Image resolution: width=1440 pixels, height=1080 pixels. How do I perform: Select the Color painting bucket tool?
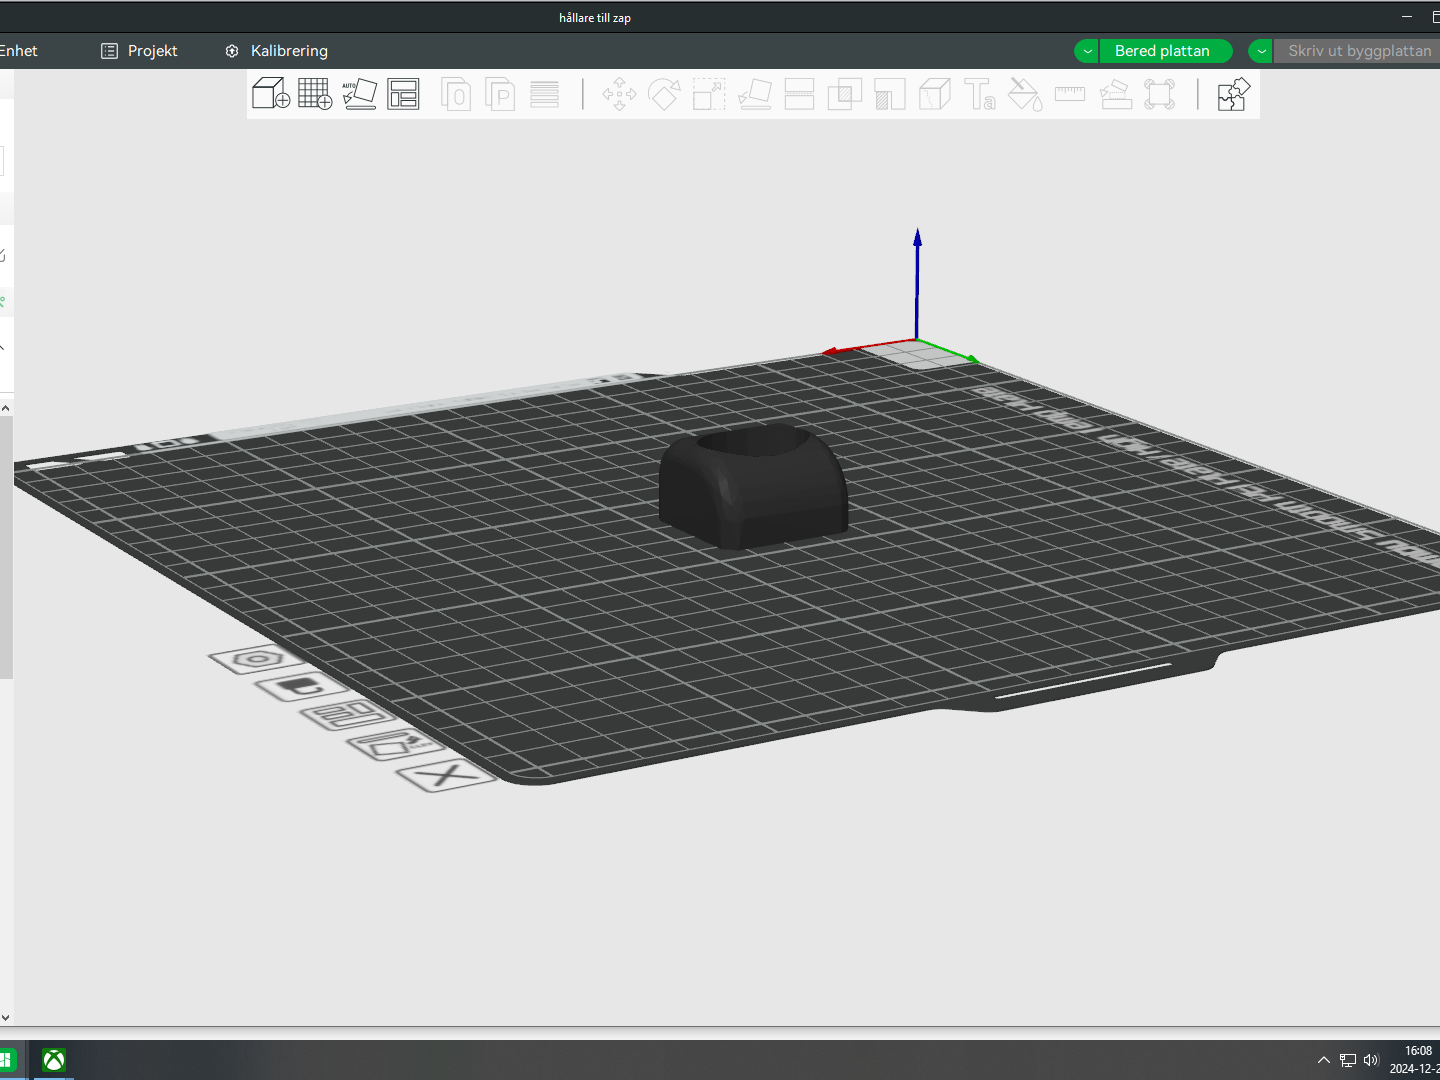click(x=1024, y=94)
